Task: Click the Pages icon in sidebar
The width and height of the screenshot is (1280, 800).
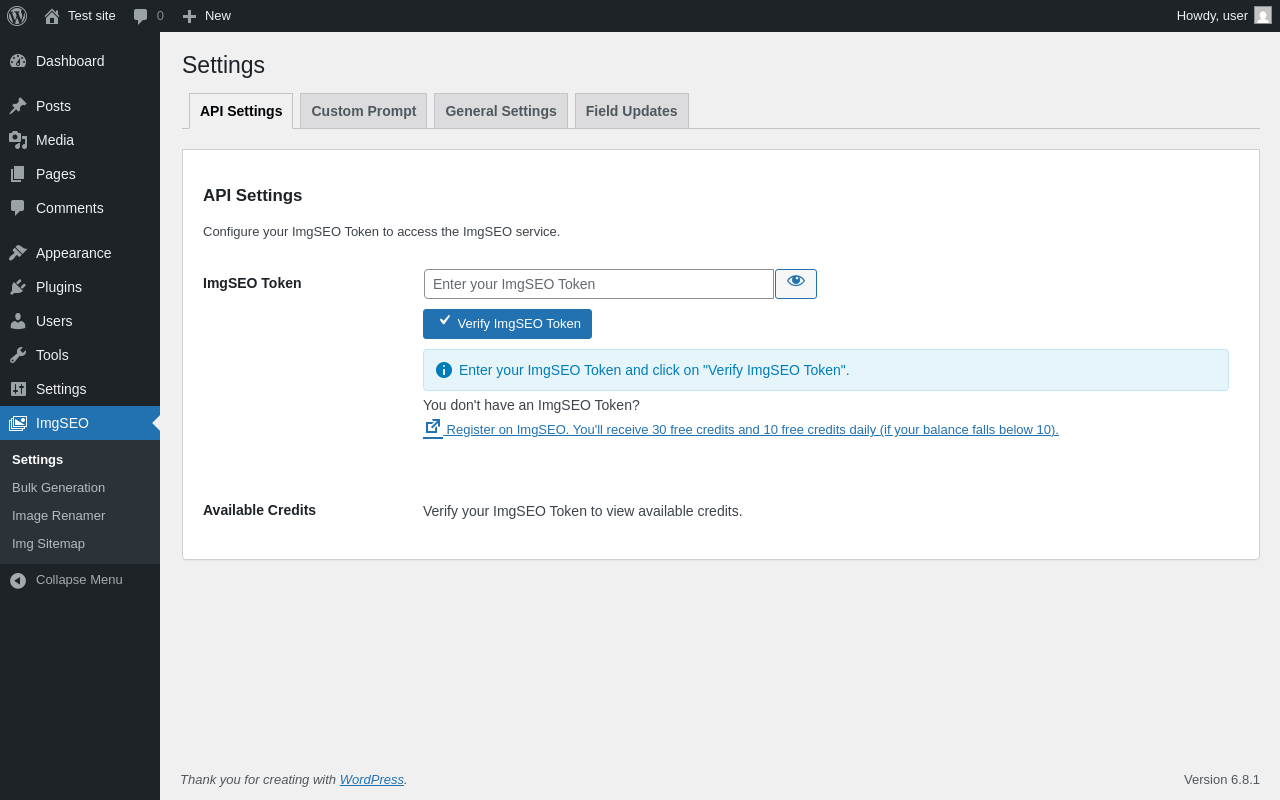Action: click(18, 174)
